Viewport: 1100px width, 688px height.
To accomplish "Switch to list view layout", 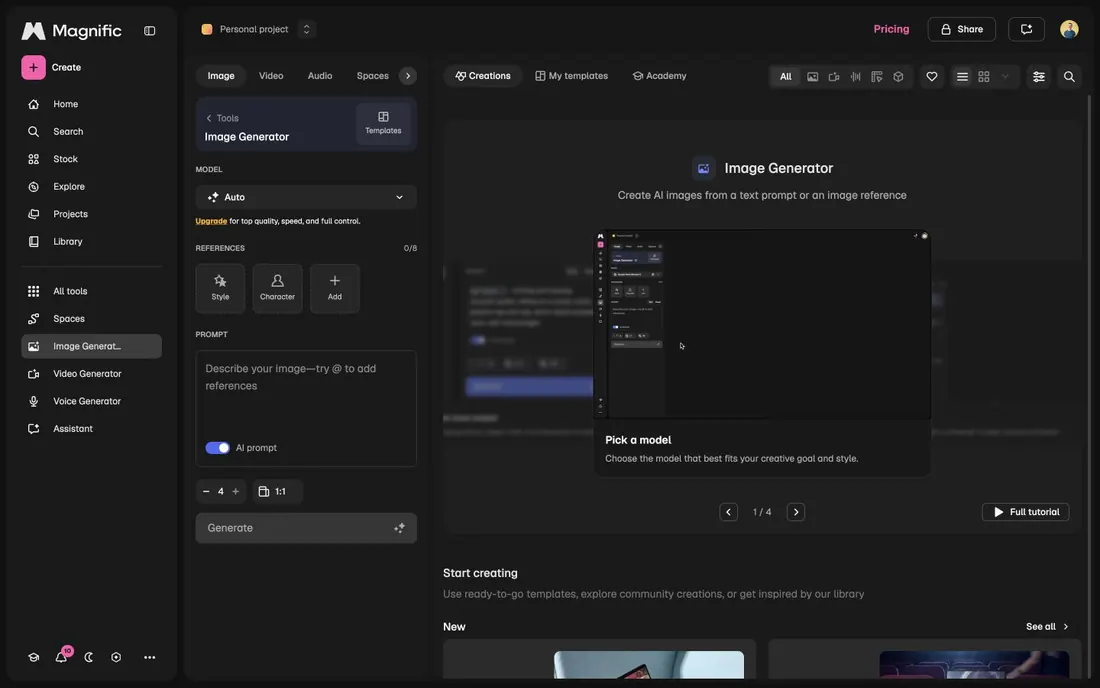I will click(962, 76).
